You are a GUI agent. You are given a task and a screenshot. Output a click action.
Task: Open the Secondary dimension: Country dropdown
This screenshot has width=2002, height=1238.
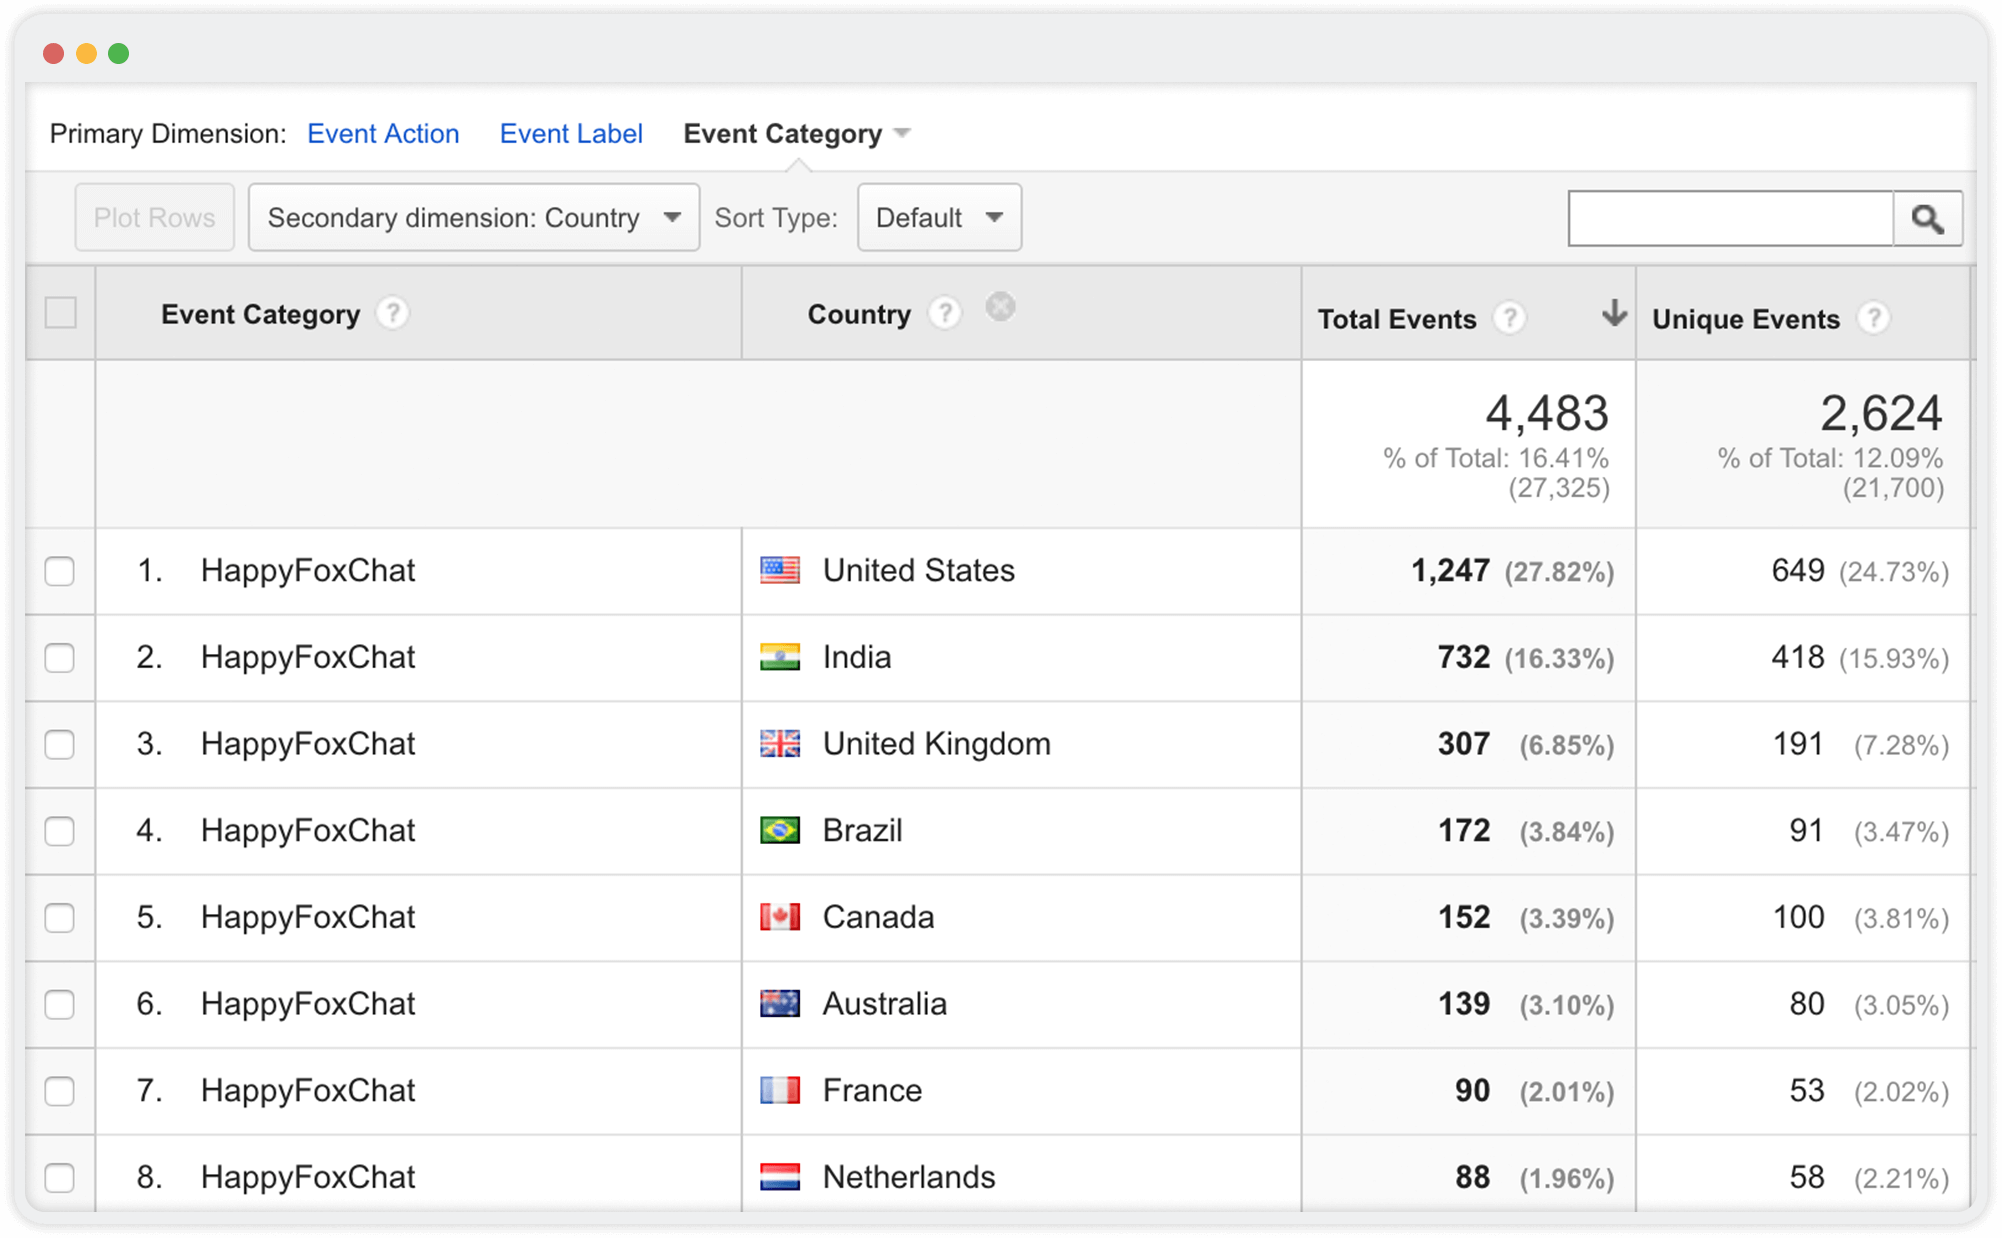click(474, 217)
